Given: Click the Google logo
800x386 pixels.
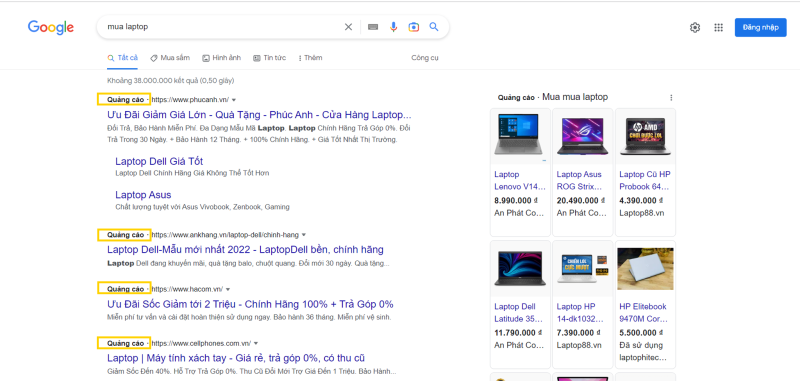Looking at the screenshot, I should point(51,28).
